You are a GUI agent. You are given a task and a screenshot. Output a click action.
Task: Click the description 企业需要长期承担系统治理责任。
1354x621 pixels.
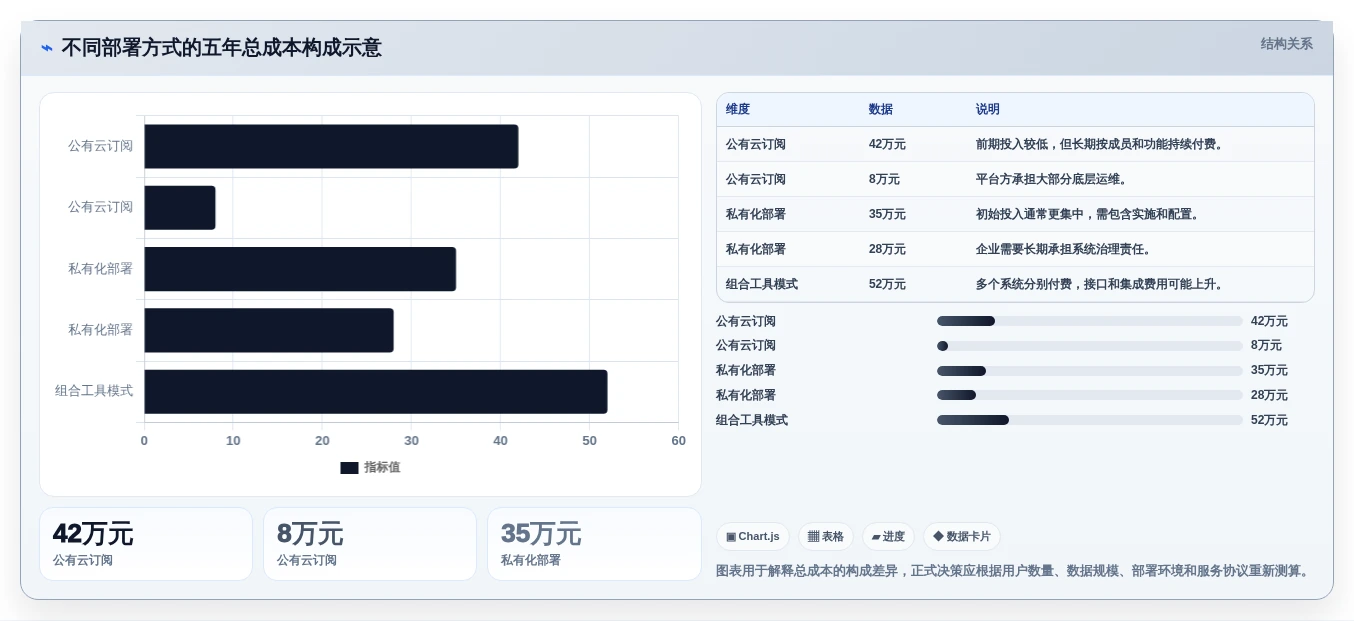pyautogui.click(x=1065, y=249)
